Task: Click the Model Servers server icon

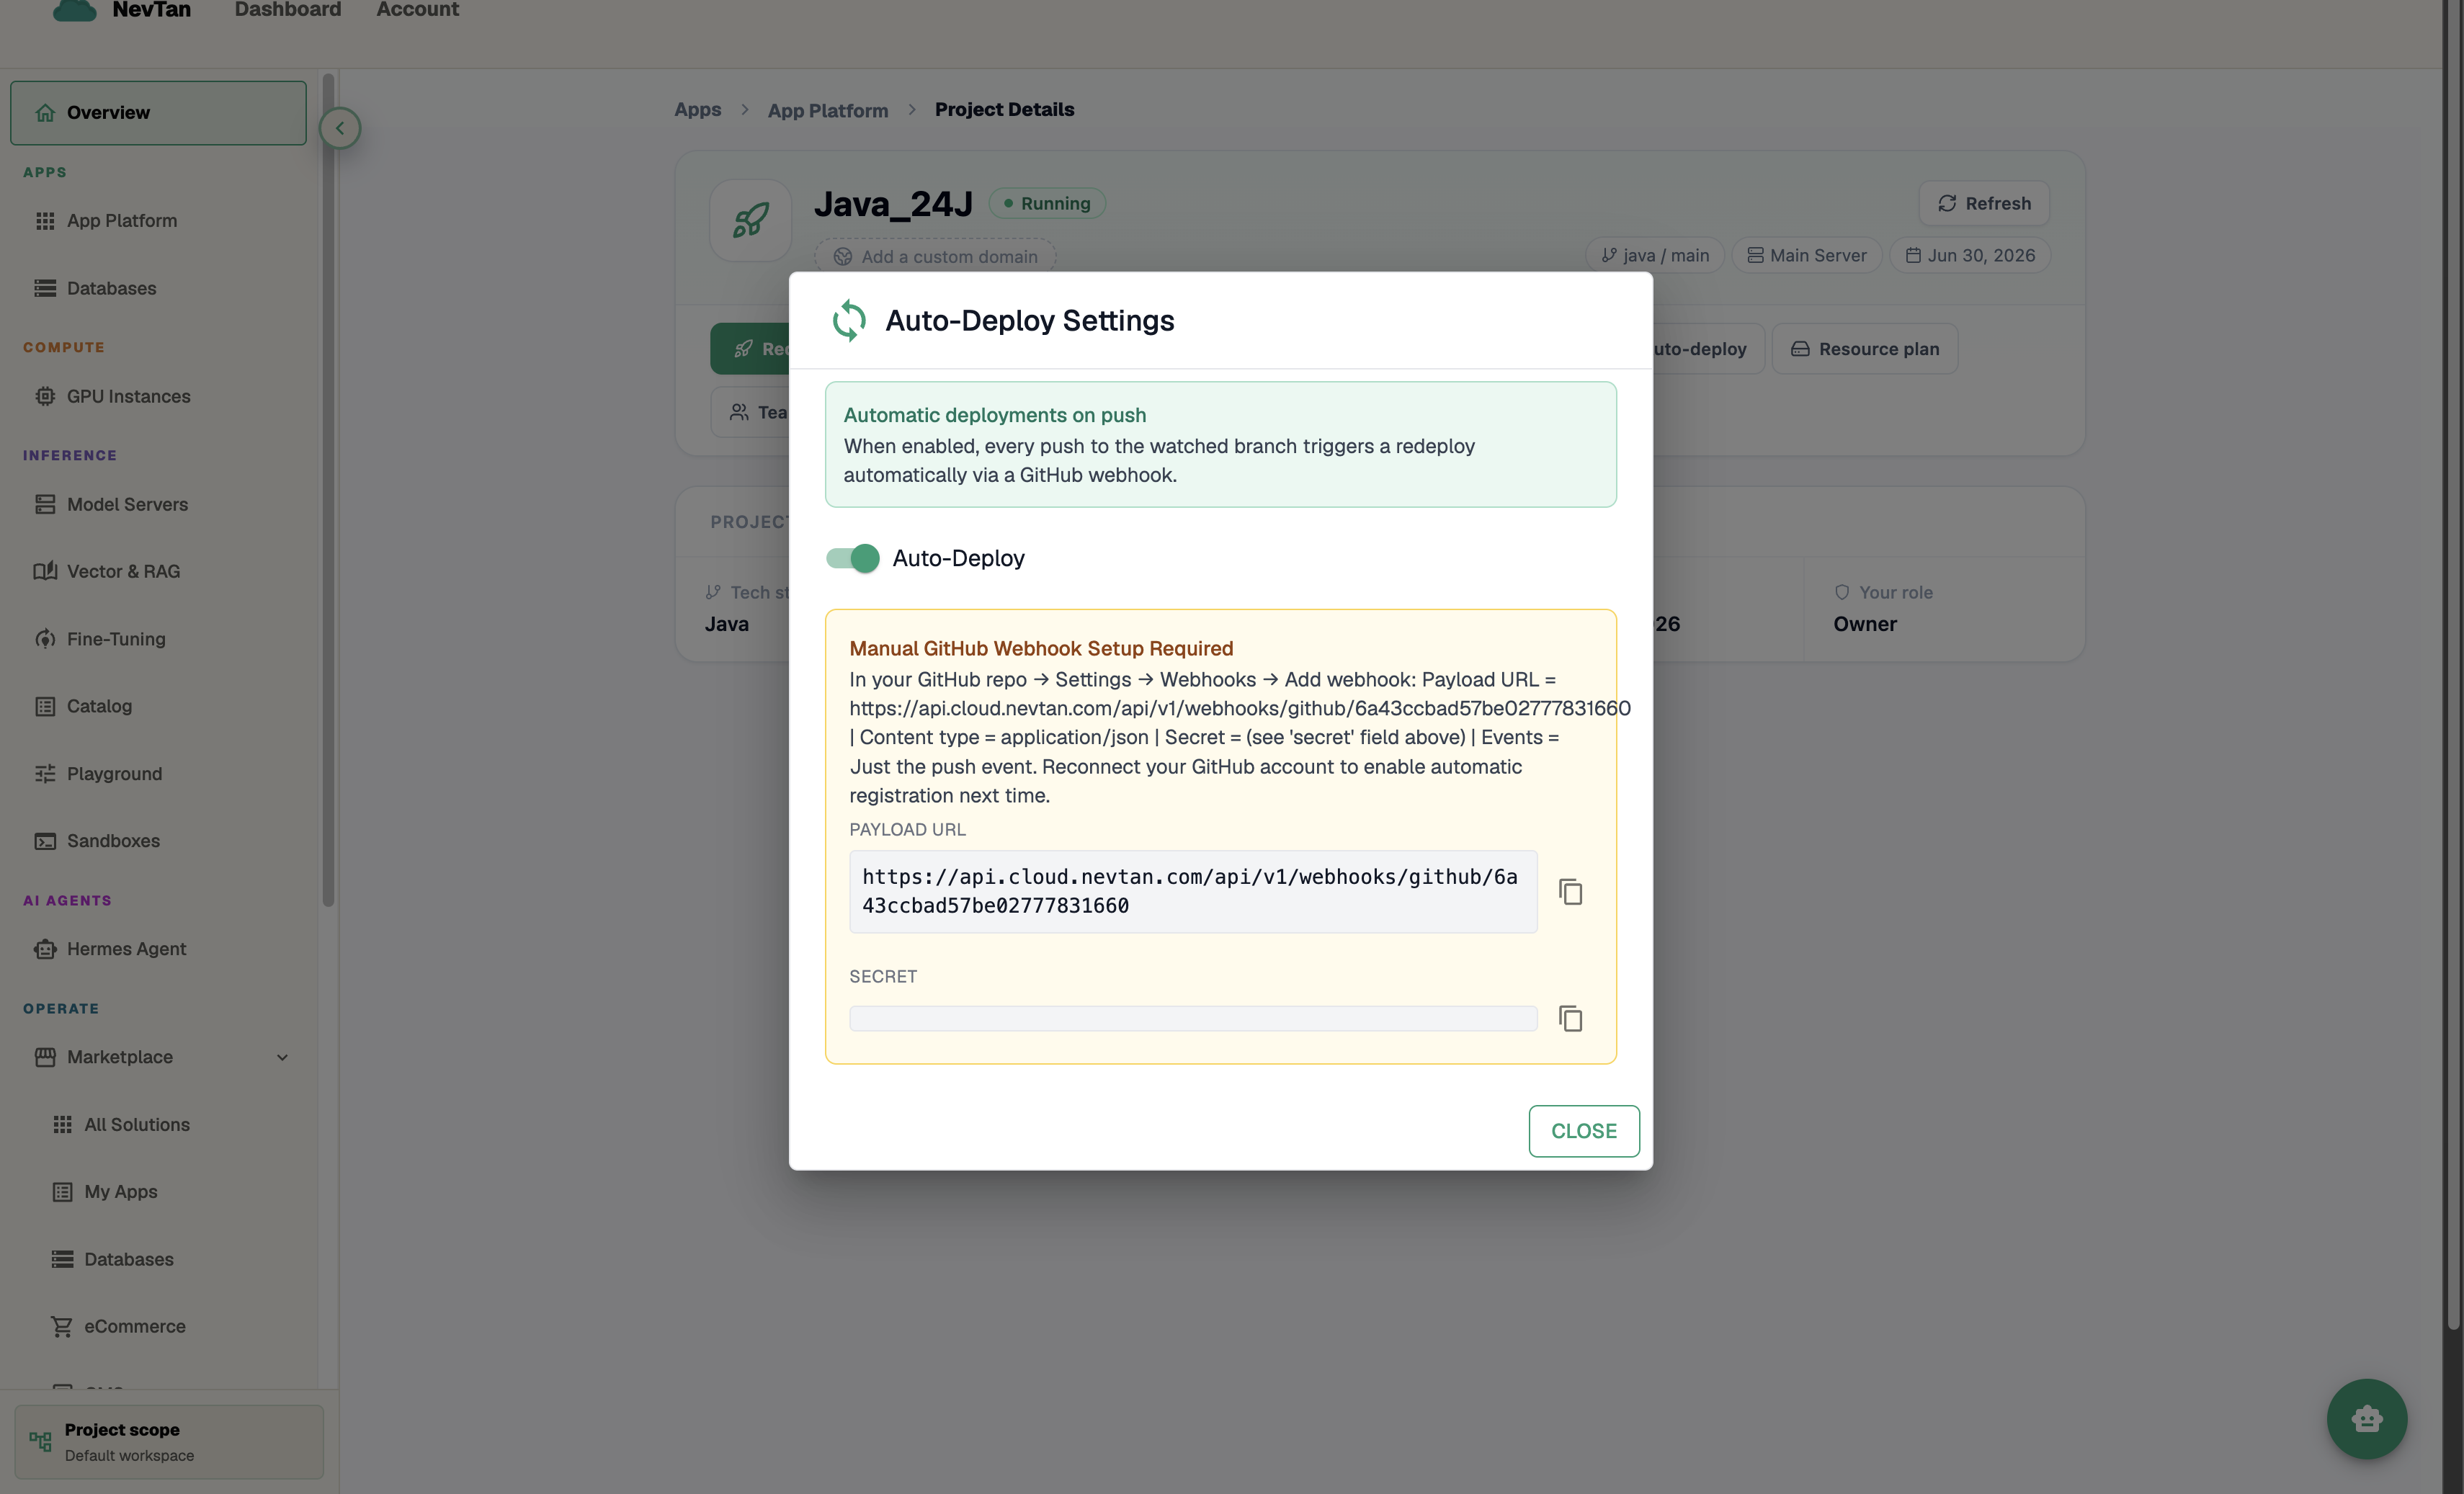Action: [45, 504]
